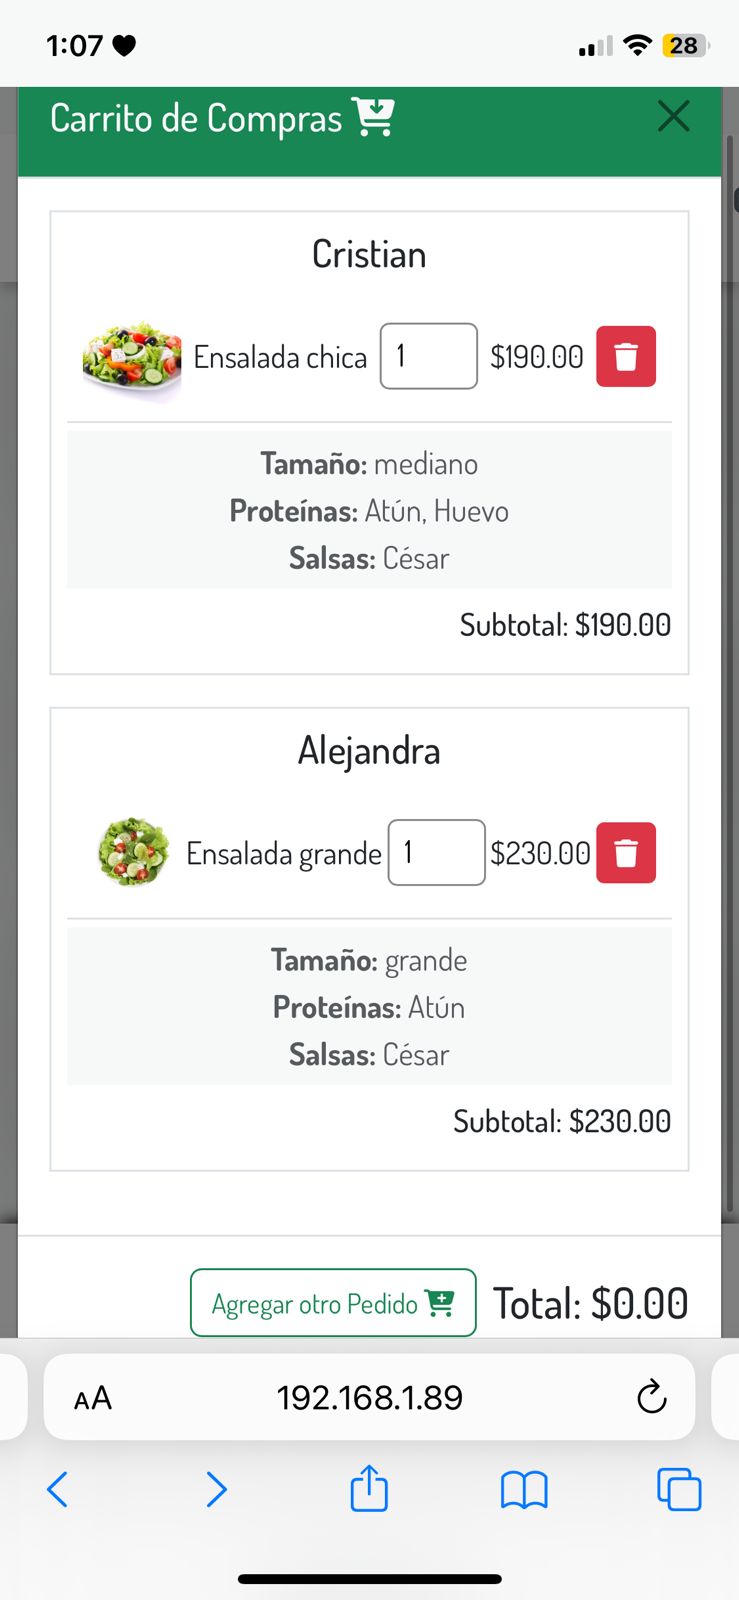Image resolution: width=739 pixels, height=1600 pixels.
Task: Close the Carrito de Compras panel
Action: pyautogui.click(x=674, y=116)
